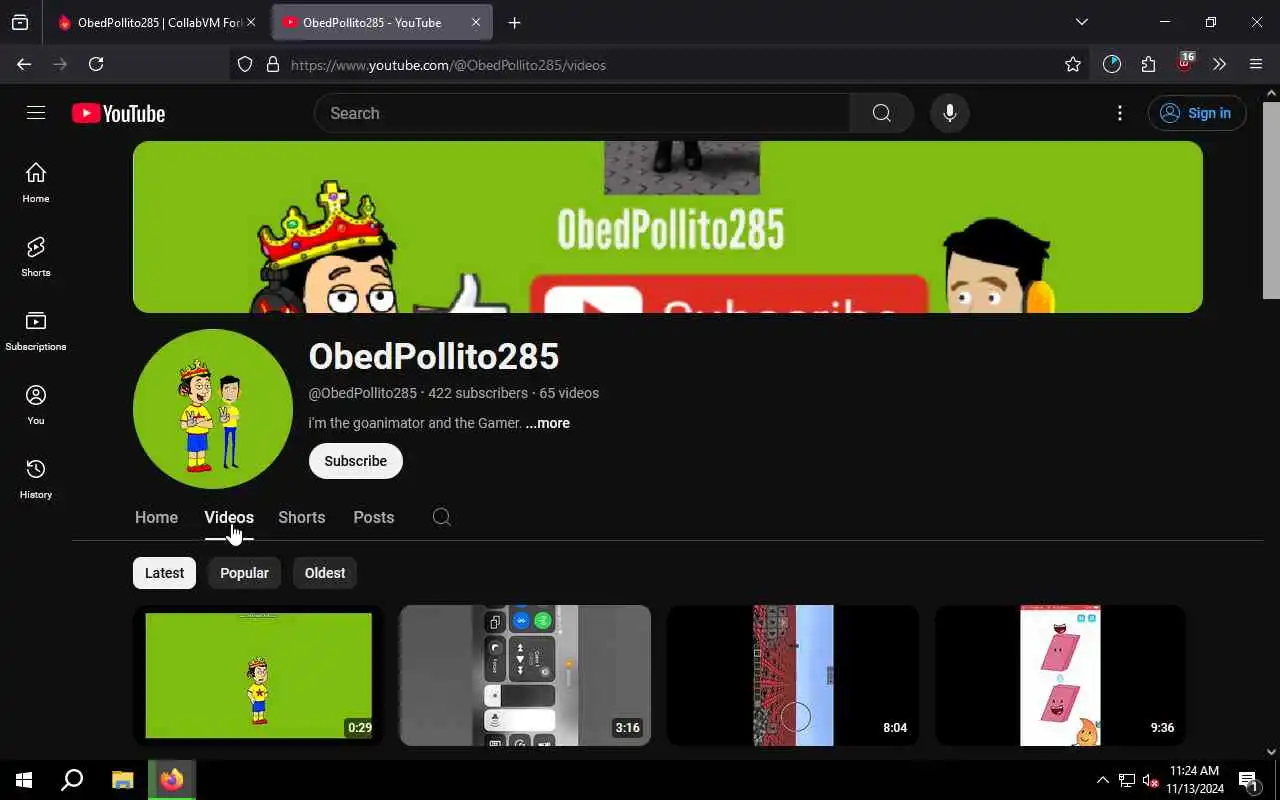Open Windows taskbar search
1280x800 pixels.
point(72,780)
